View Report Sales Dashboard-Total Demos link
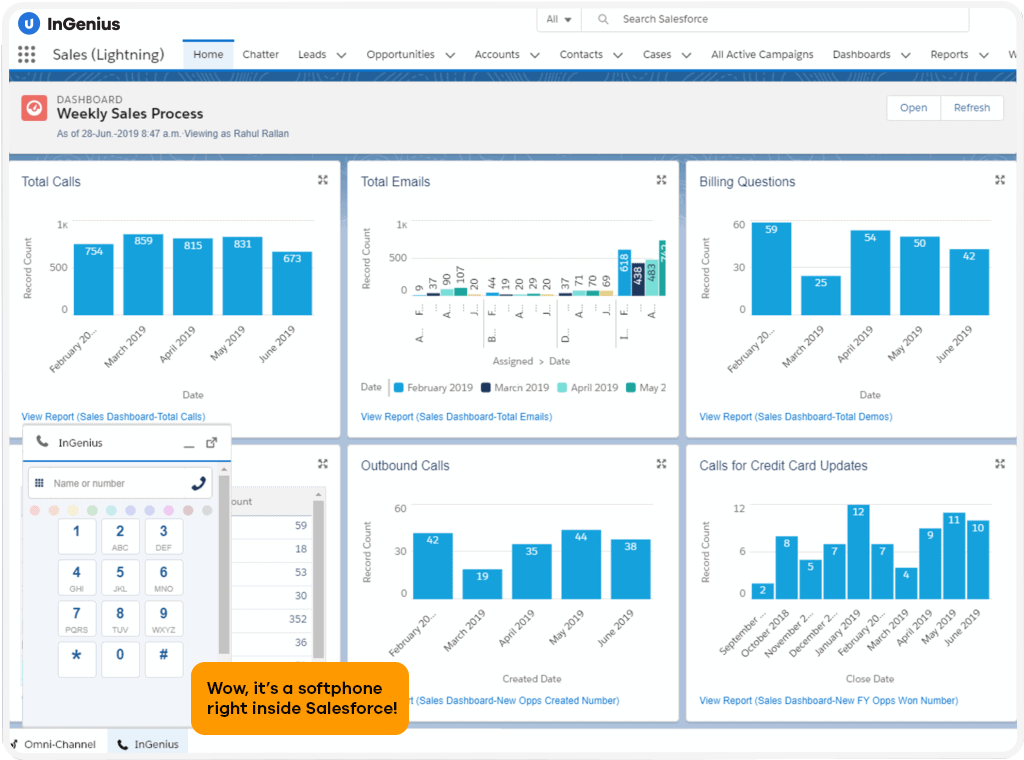The width and height of the screenshot is (1024, 760). (795, 417)
